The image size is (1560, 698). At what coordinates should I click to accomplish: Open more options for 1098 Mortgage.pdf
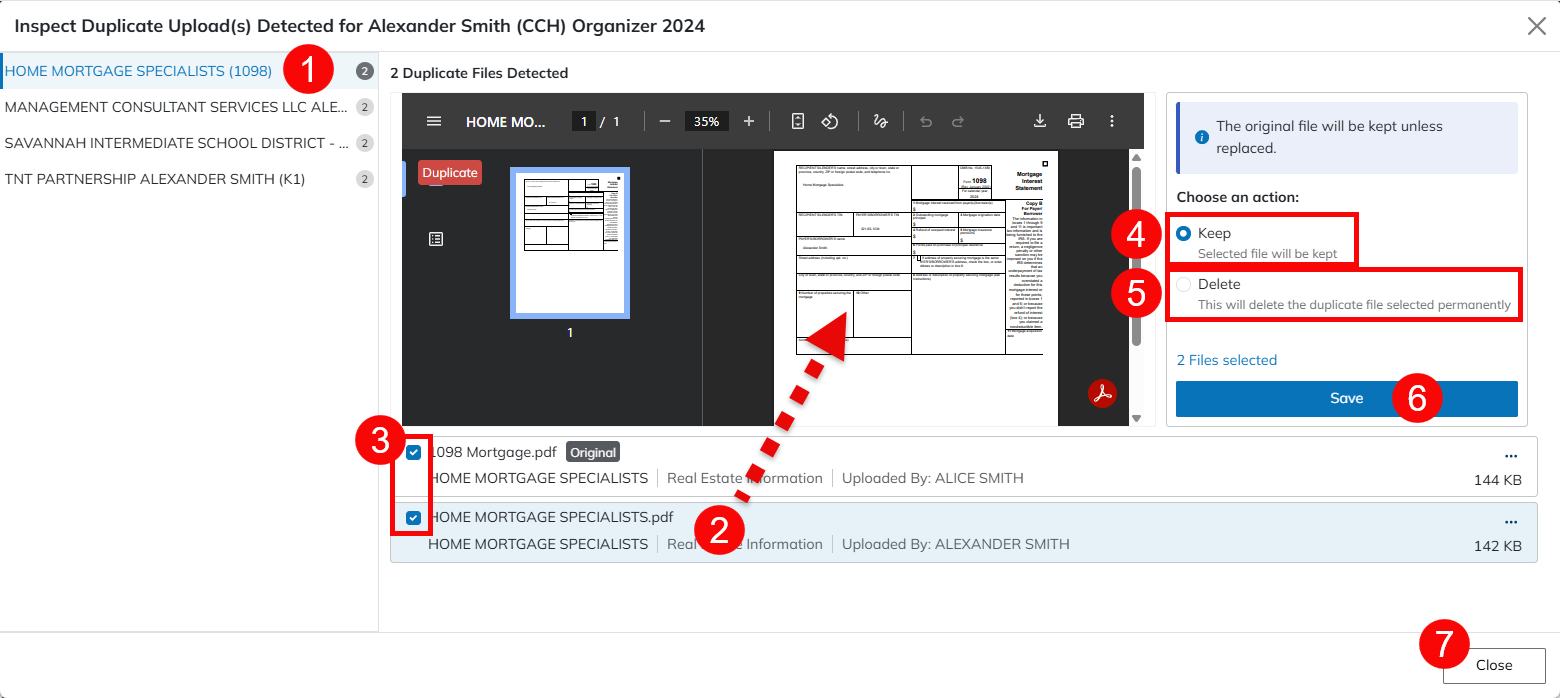(x=1511, y=456)
